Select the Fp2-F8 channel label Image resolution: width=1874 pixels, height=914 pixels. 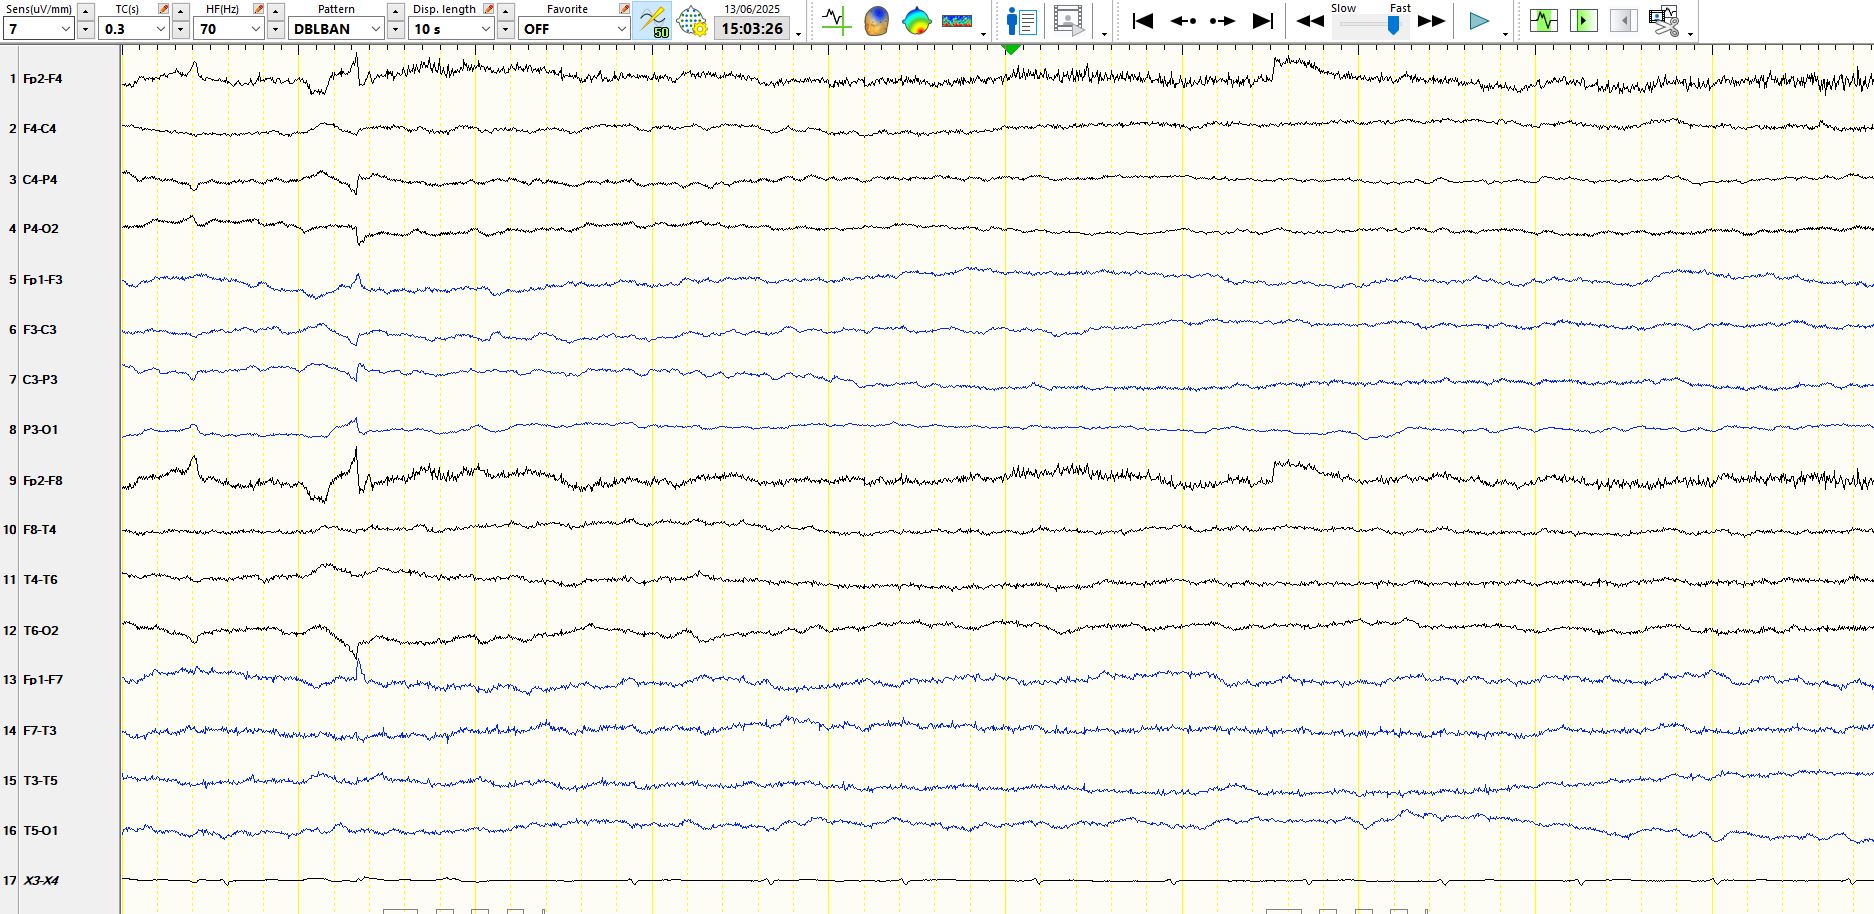(43, 481)
